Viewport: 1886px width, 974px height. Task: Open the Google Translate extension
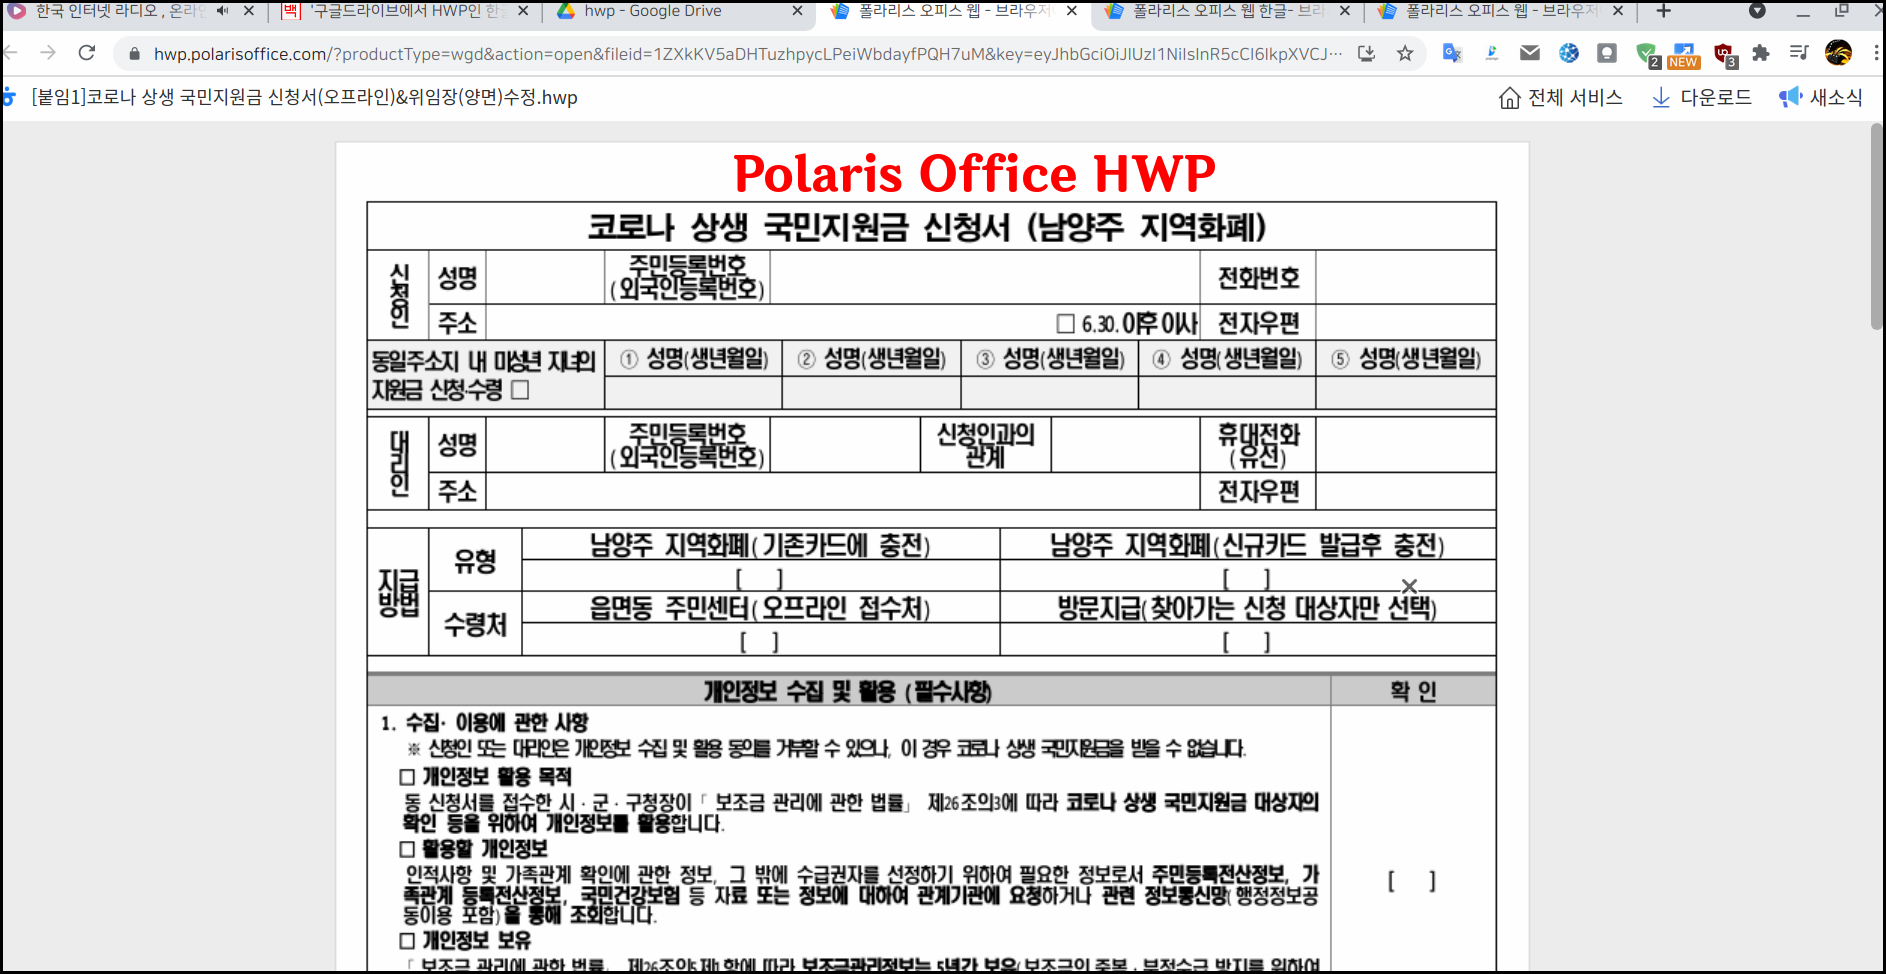pos(1453,54)
